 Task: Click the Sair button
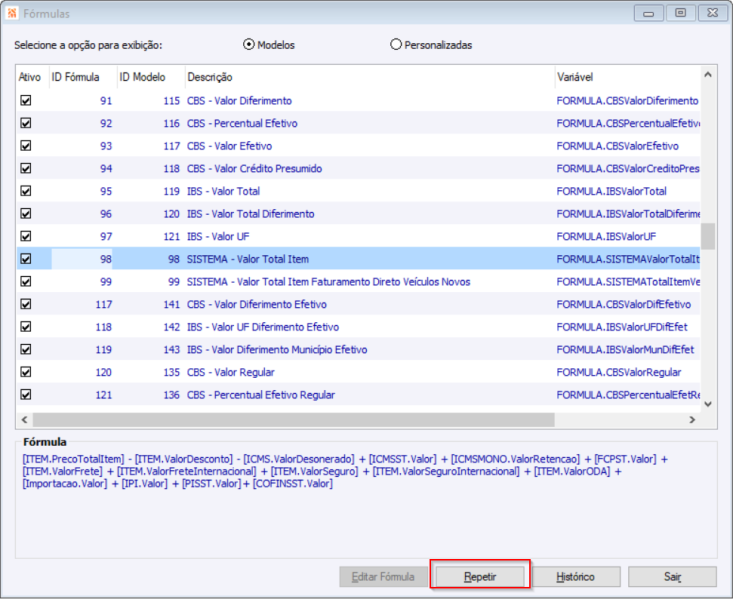pos(672,577)
